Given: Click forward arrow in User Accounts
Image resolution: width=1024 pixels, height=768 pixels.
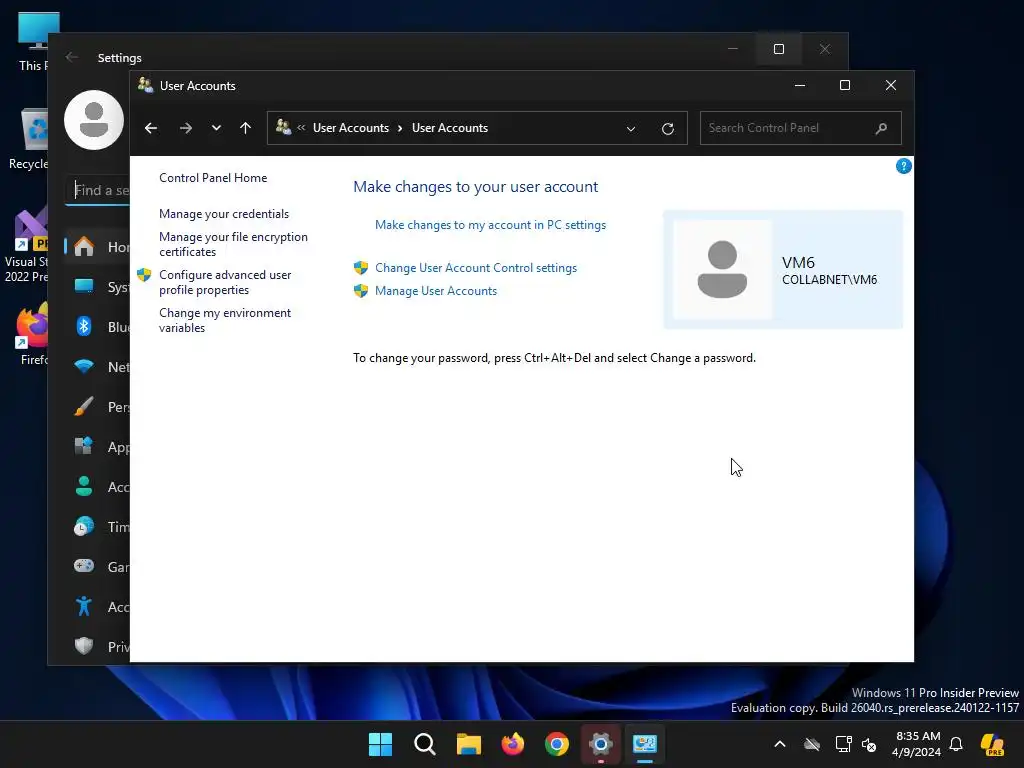Looking at the screenshot, I should point(186,128).
